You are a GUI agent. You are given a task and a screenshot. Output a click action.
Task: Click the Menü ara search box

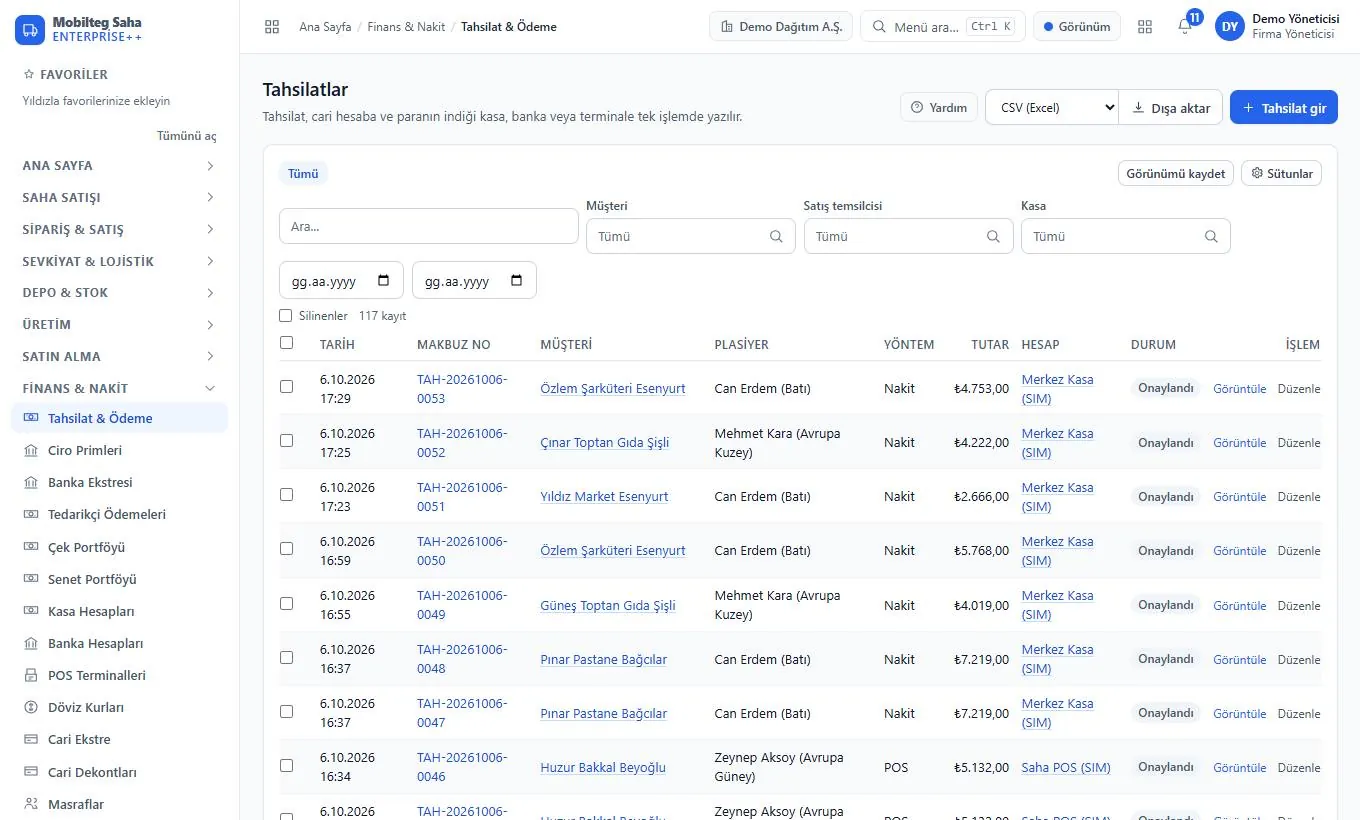tap(943, 27)
